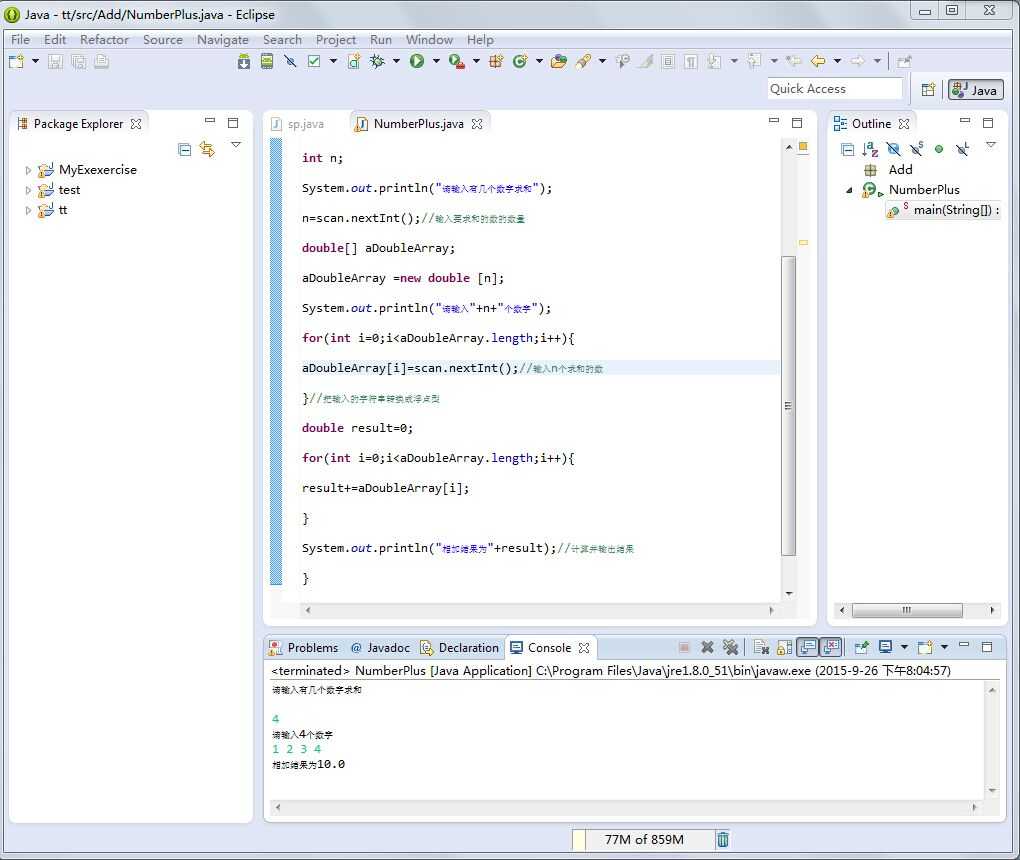Click into the Quick Access field
Screen dimensions: 1020x860
tap(835, 88)
